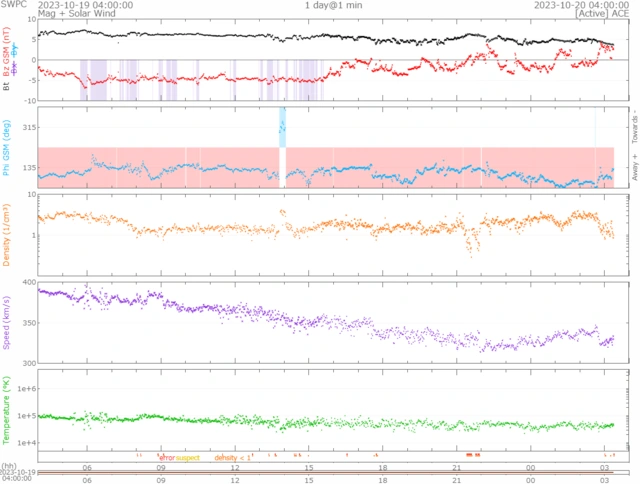The width and height of the screenshot is (640, 484).
Task: Click the red 'error' flag legend text
Action: 166,458
